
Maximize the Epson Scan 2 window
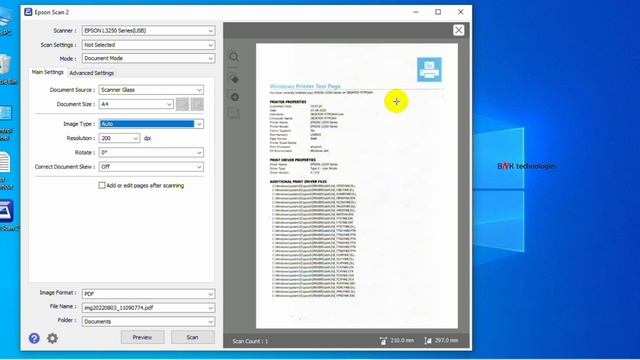tap(438, 12)
